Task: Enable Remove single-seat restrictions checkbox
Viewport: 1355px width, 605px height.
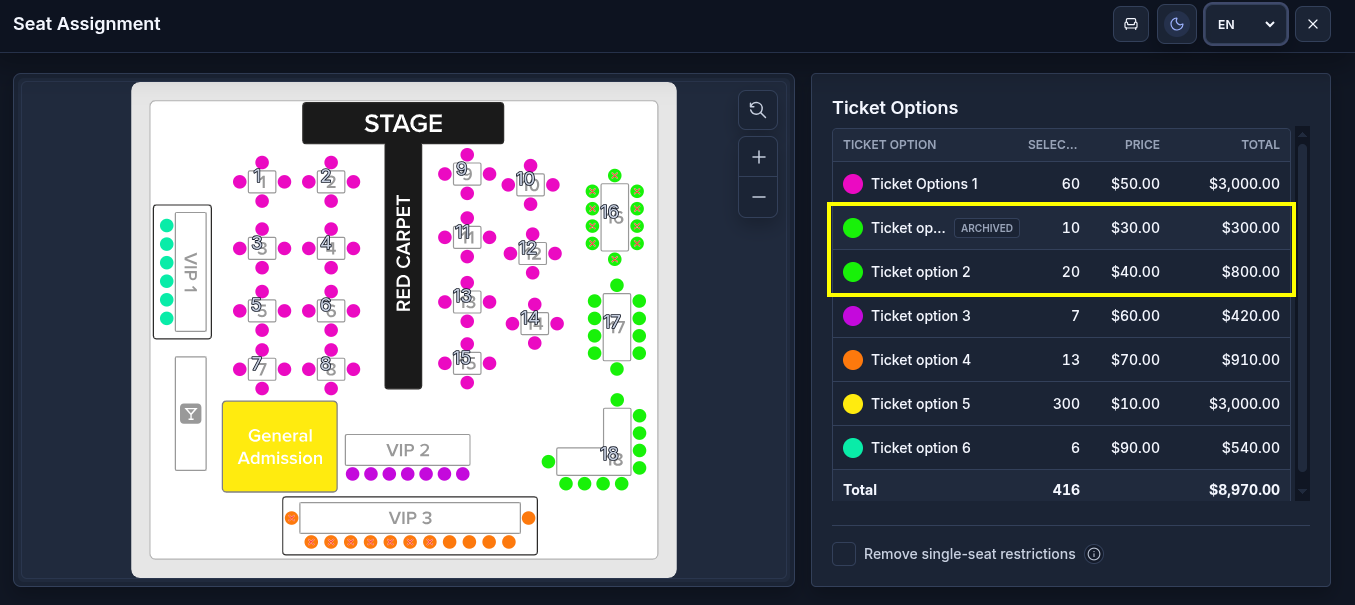Action: point(844,554)
